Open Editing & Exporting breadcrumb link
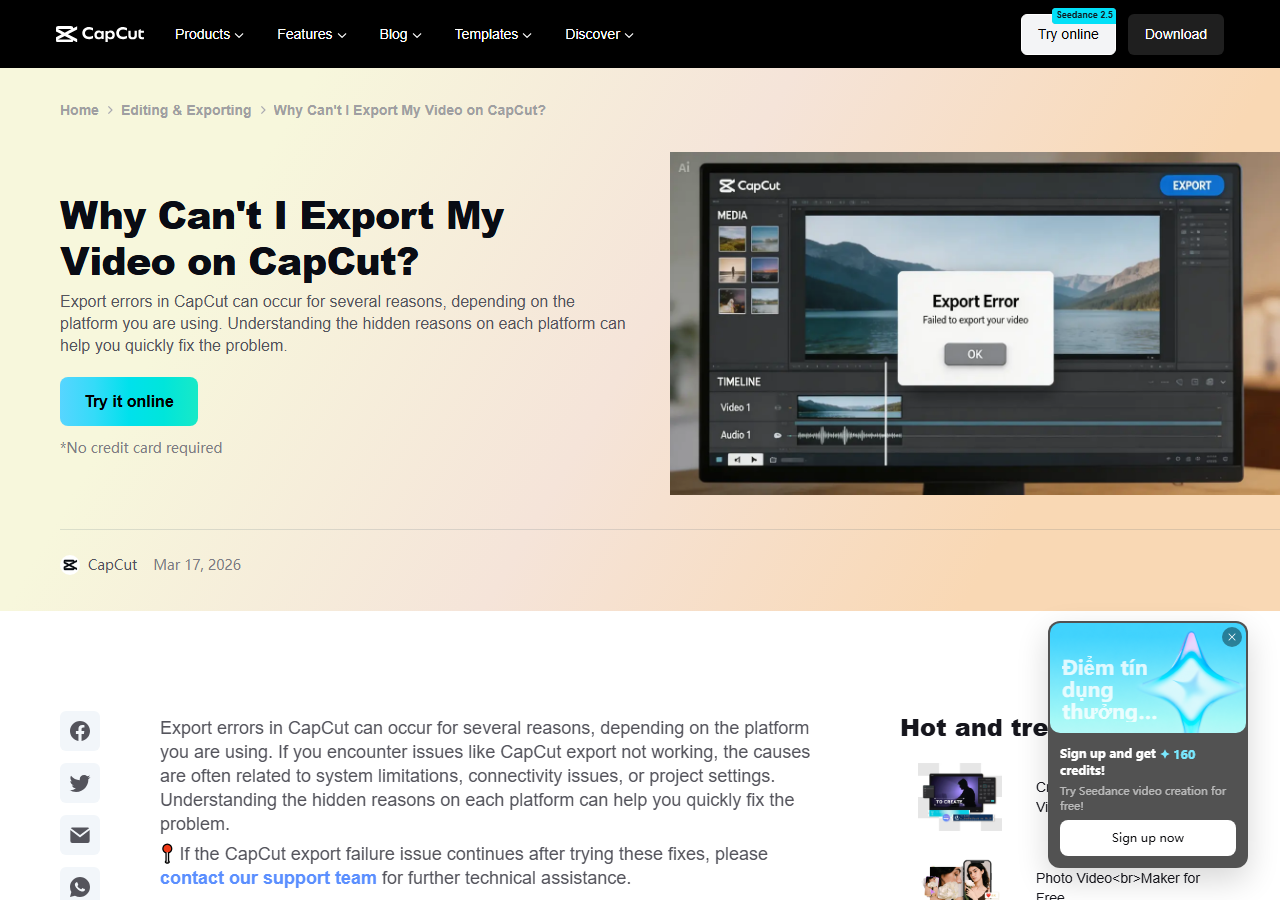 click(x=186, y=110)
